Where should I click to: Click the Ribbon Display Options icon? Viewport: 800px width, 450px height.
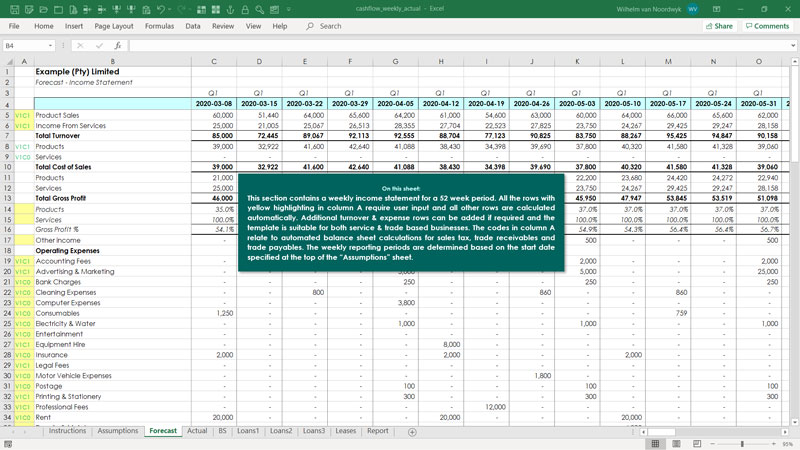716,9
